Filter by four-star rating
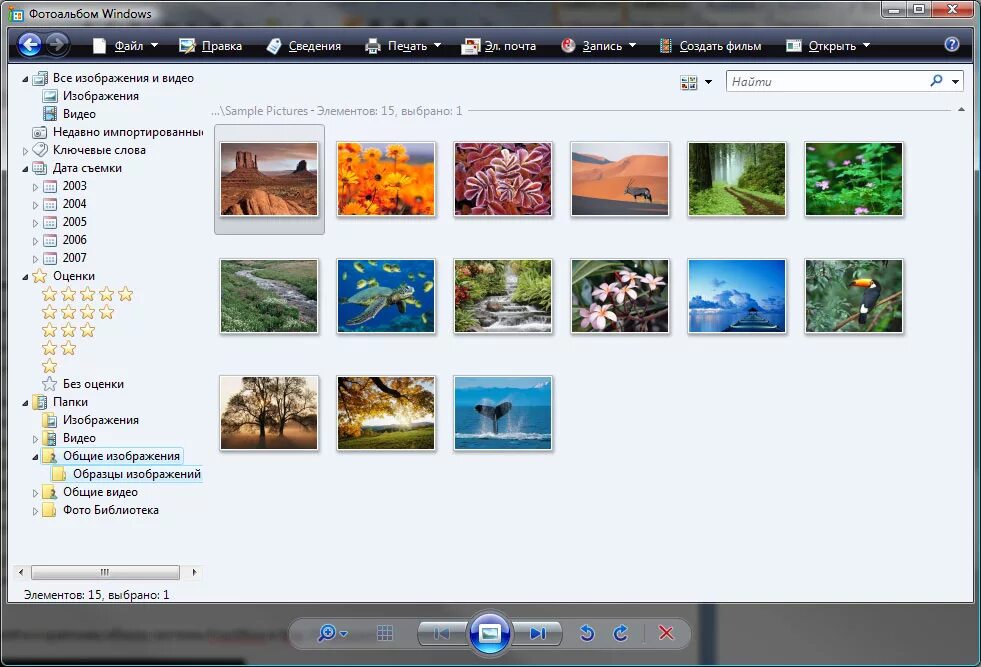 tap(78, 312)
